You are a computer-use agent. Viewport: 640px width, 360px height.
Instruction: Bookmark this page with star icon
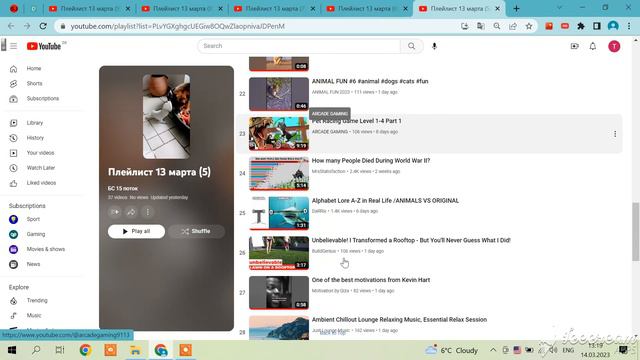(x=529, y=26)
